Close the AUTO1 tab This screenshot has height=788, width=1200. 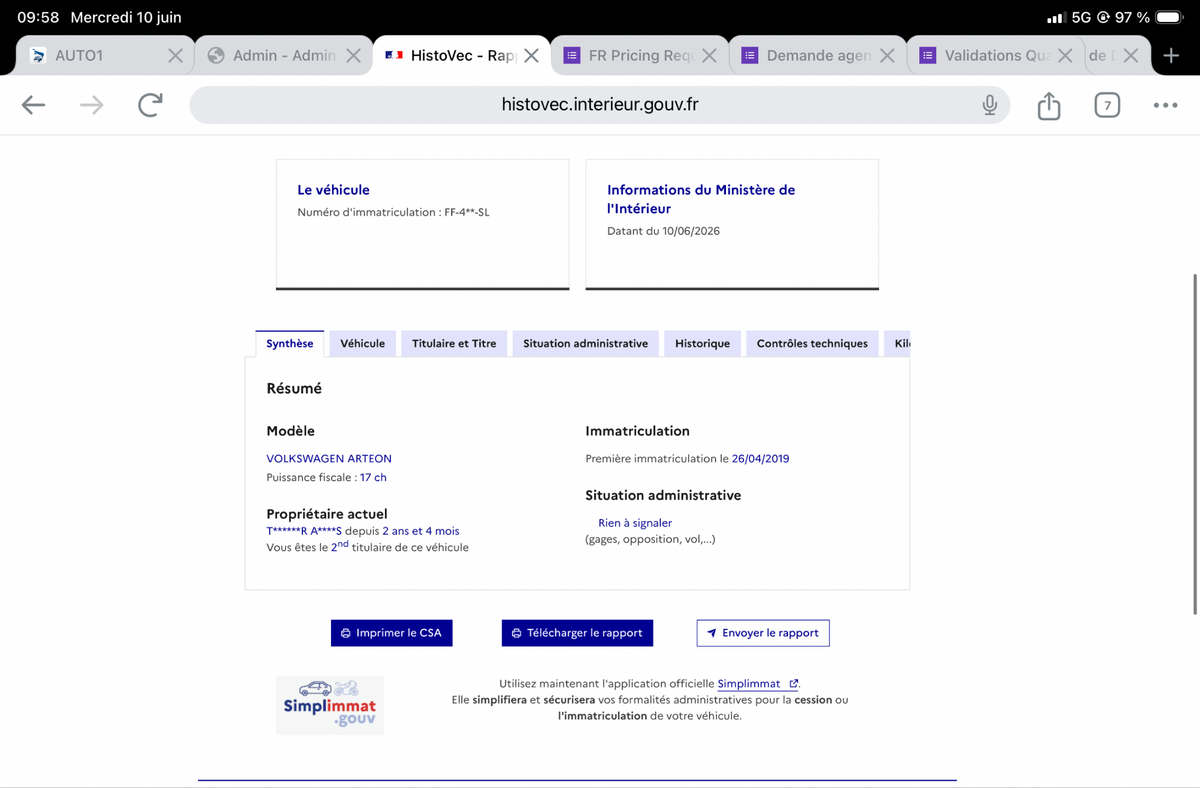[x=175, y=56]
